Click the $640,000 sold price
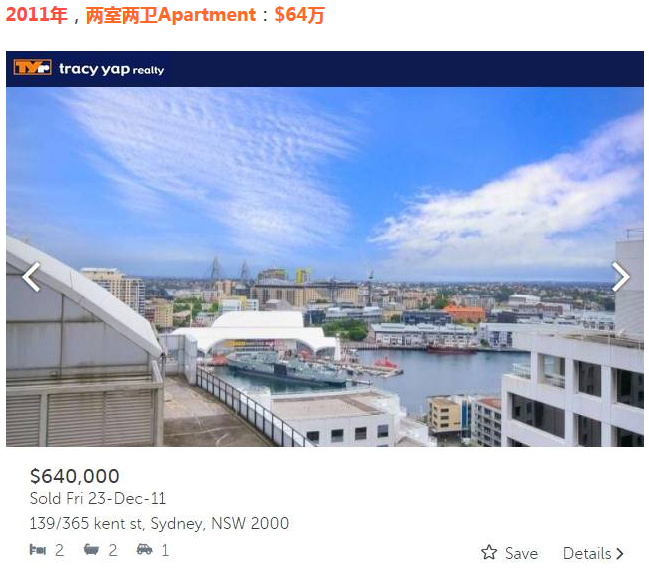 (x=75, y=476)
